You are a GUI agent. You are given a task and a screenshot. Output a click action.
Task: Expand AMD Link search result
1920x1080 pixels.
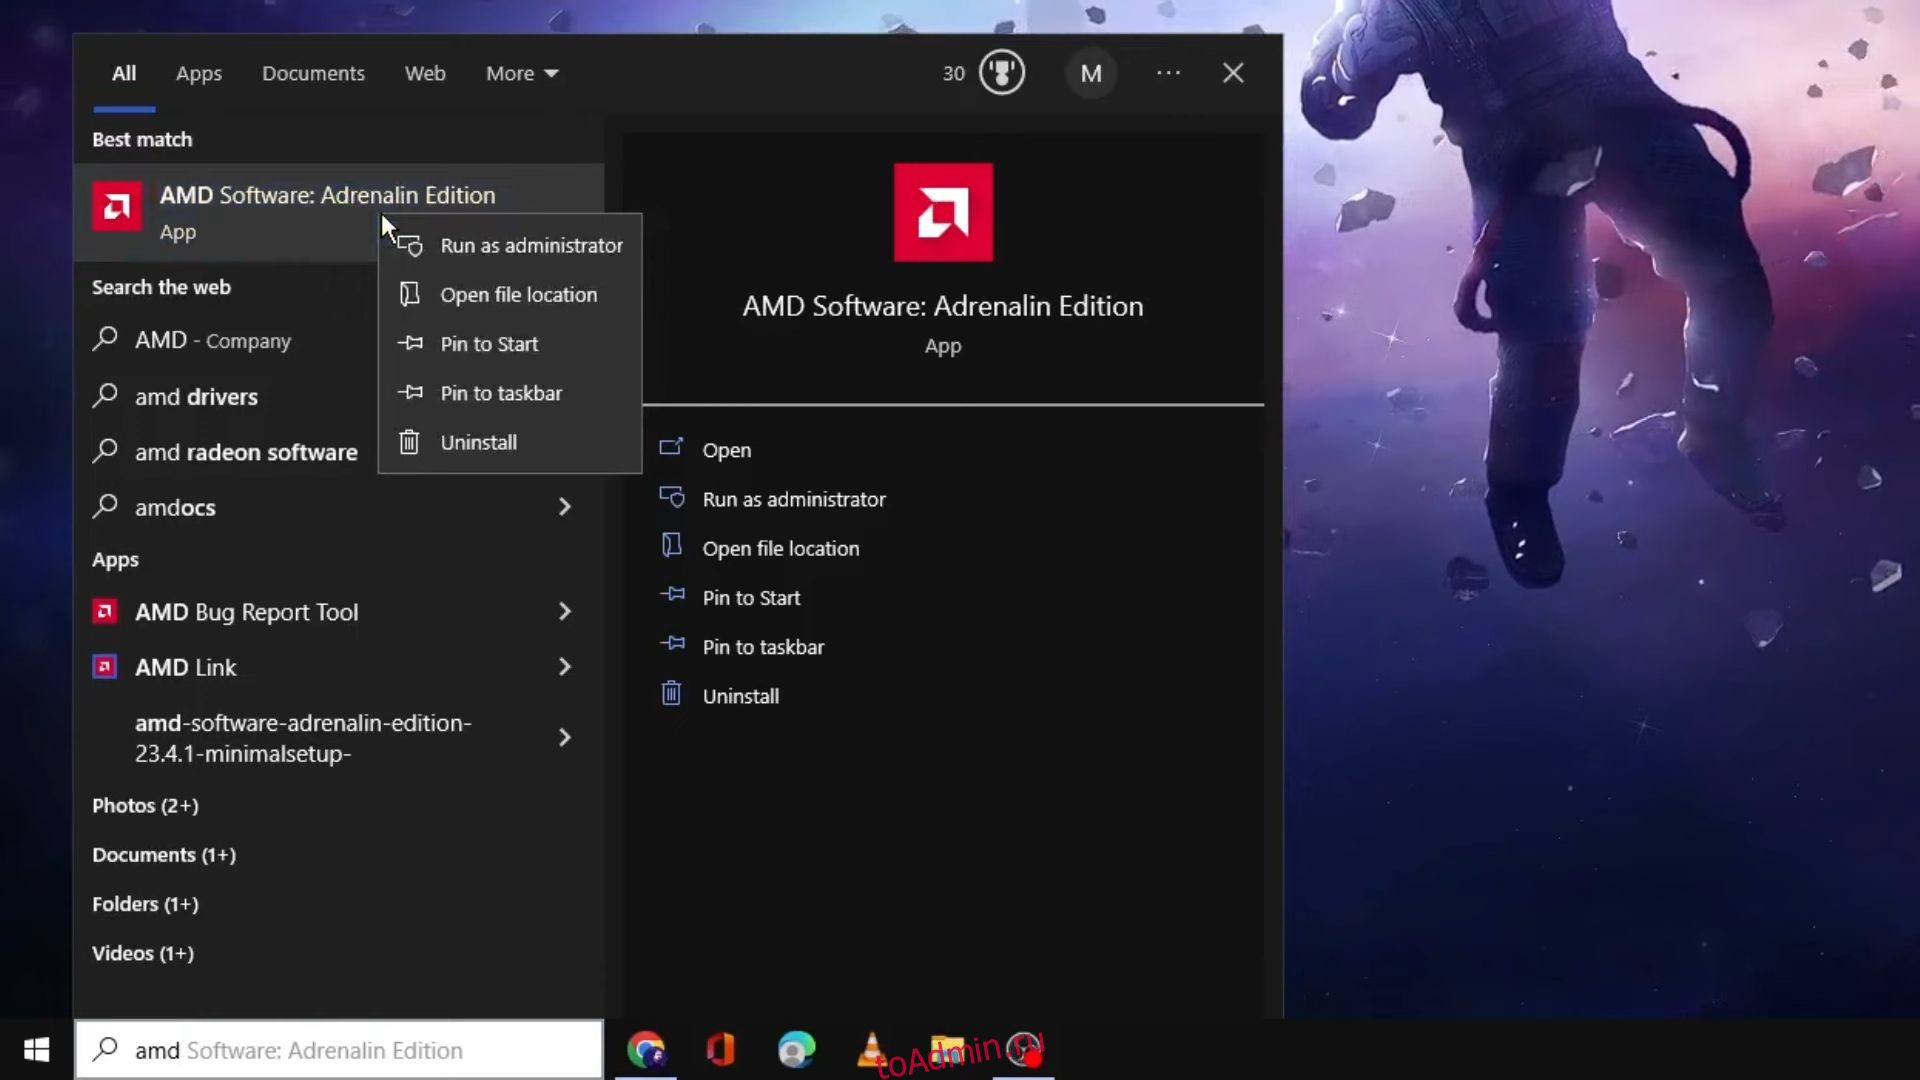point(563,666)
